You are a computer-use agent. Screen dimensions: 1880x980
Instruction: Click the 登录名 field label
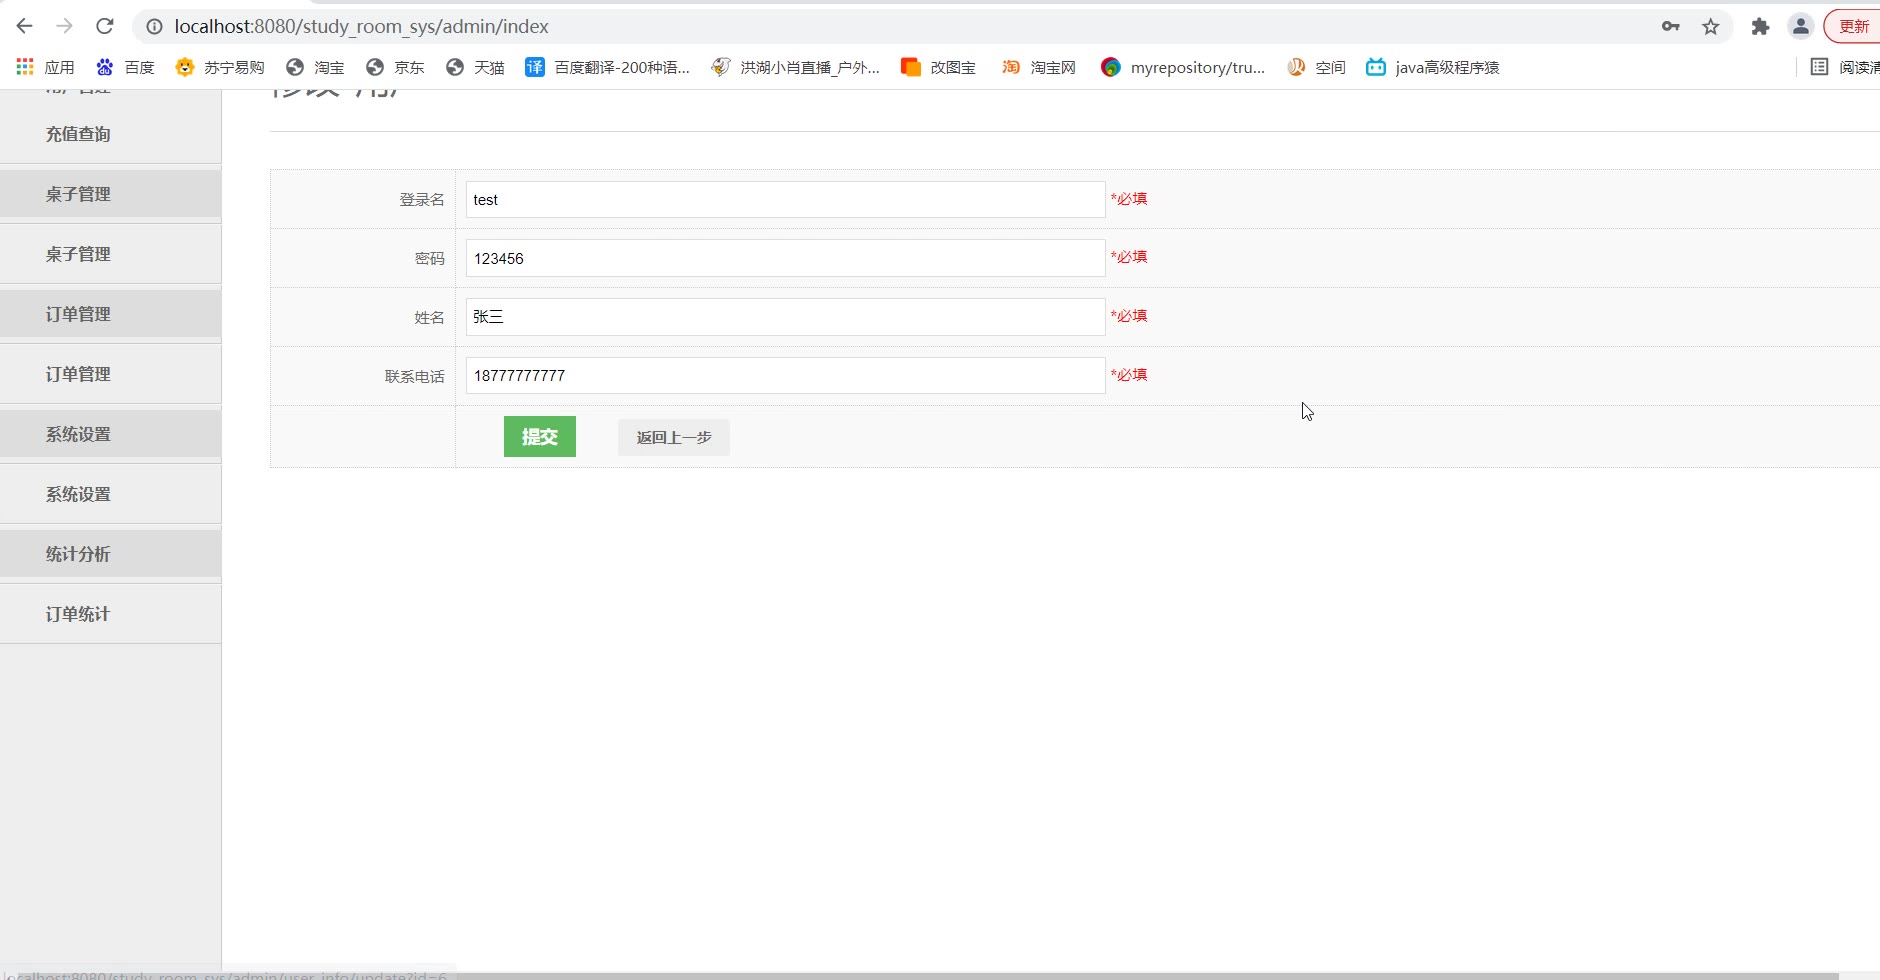[x=422, y=200]
